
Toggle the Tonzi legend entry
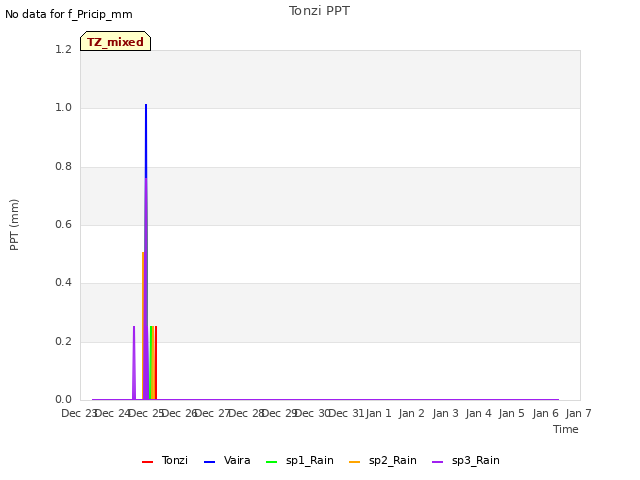pos(164,460)
